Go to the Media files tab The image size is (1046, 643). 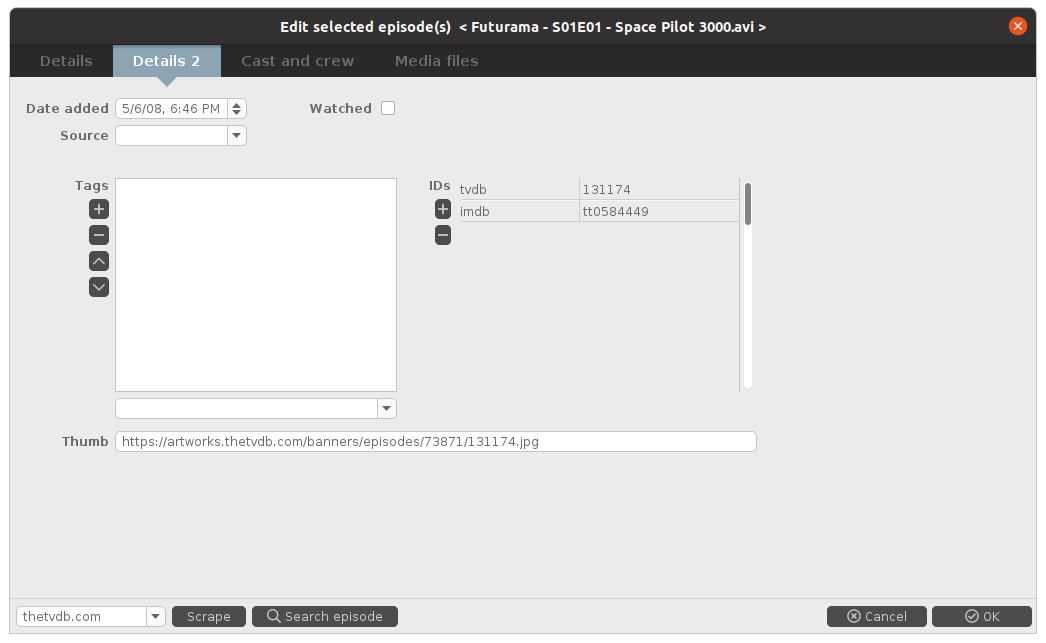pyautogui.click(x=436, y=61)
